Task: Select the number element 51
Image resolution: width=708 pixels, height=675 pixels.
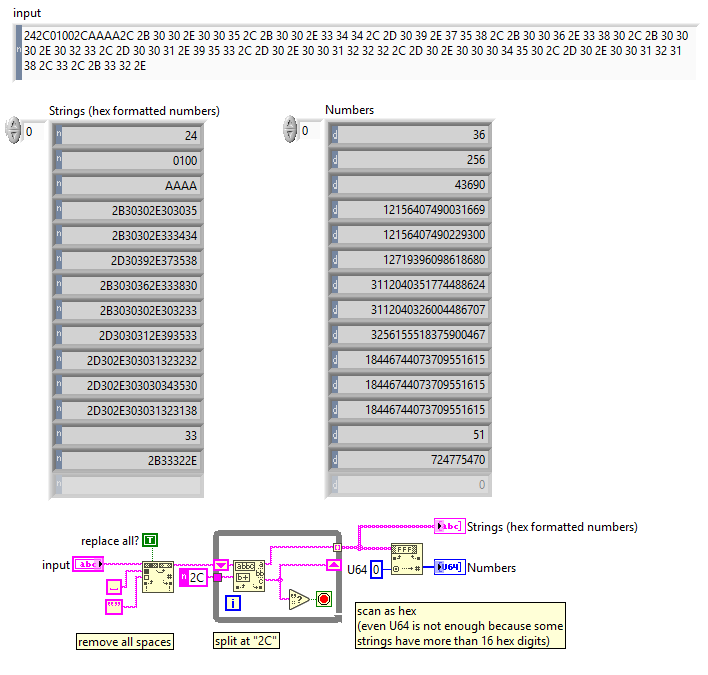Action: pyautogui.click(x=410, y=434)
